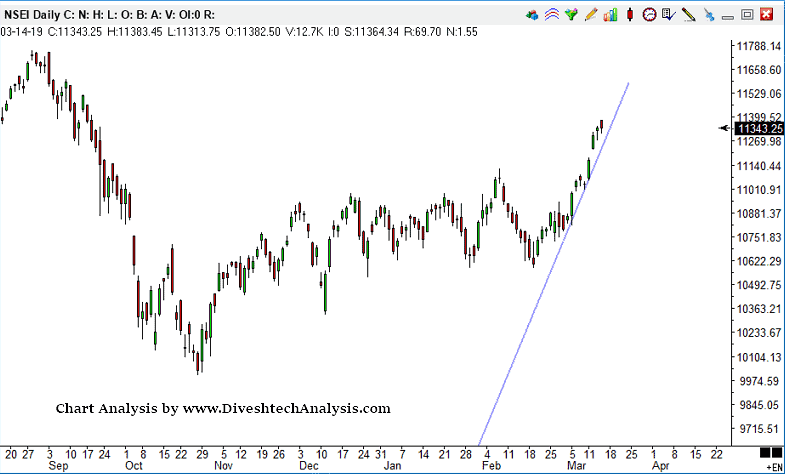Click the second black square at bottom-right
Screen dimensions: 785x474
click(778, 452)
